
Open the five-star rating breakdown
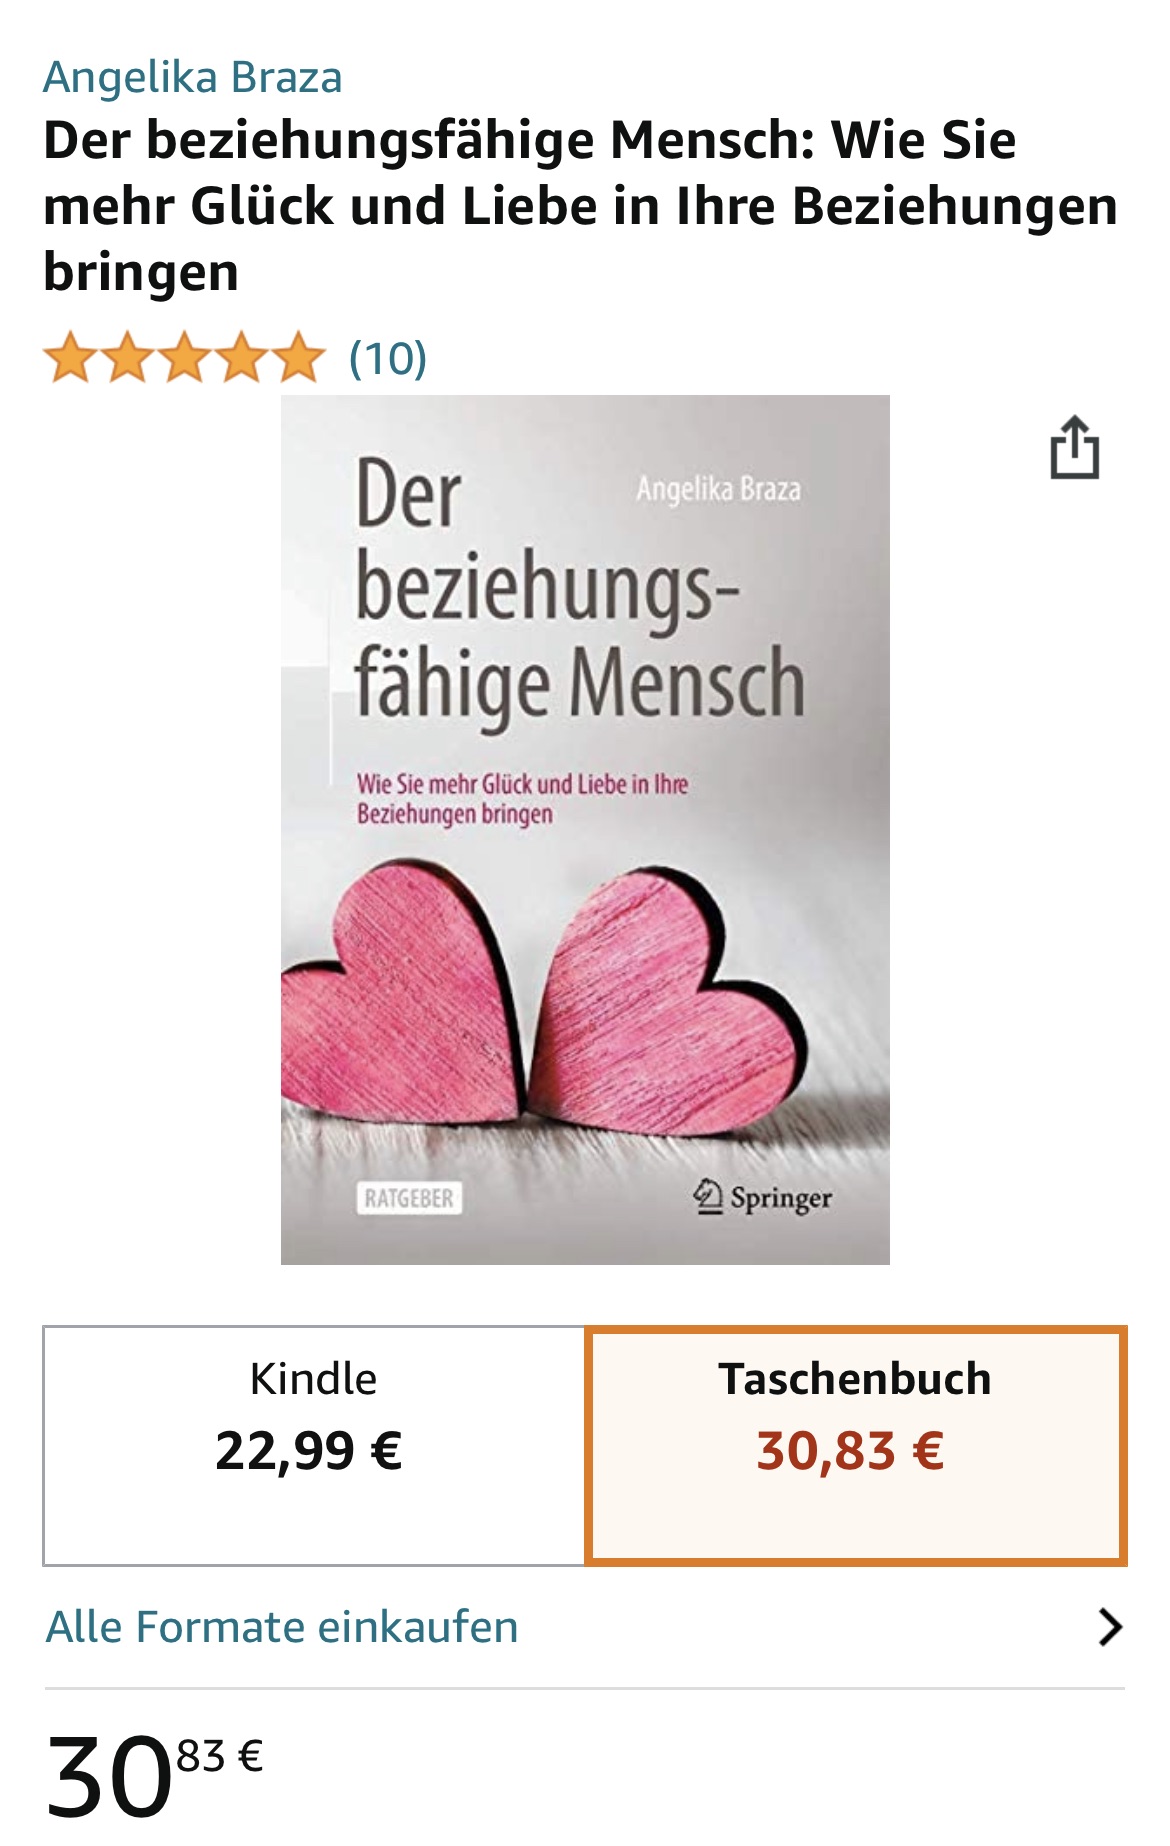coord(184,359)
